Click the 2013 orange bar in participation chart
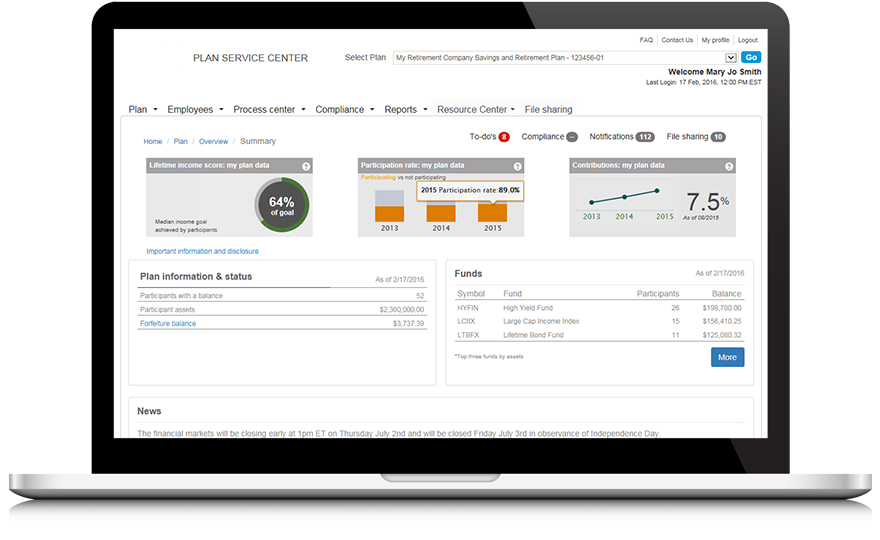Screen dimensions: 880x540 (x=389, y=213)
